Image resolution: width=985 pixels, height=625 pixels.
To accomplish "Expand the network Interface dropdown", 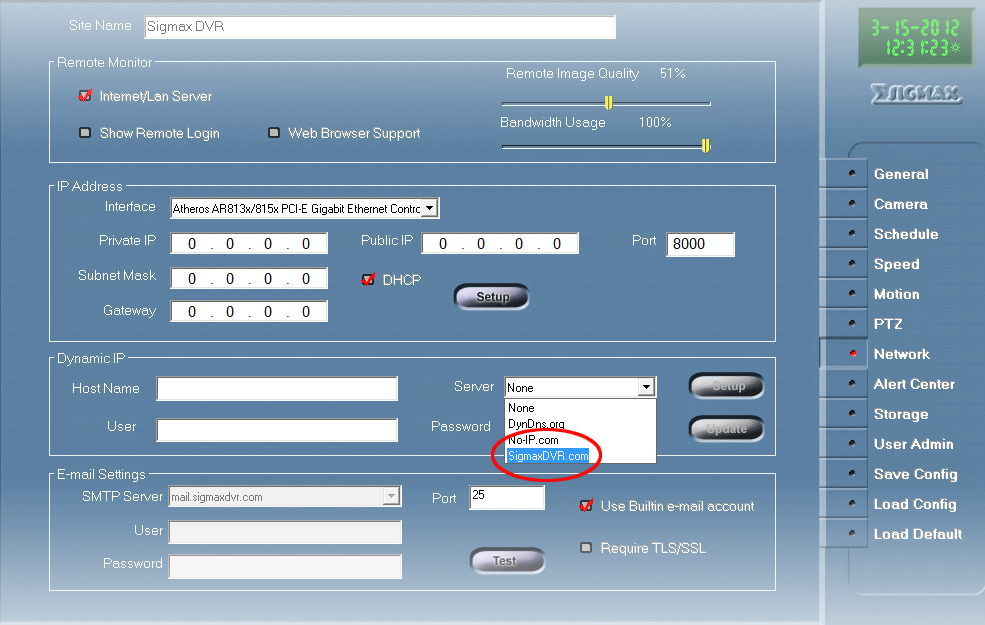I will tap(429, 208).
